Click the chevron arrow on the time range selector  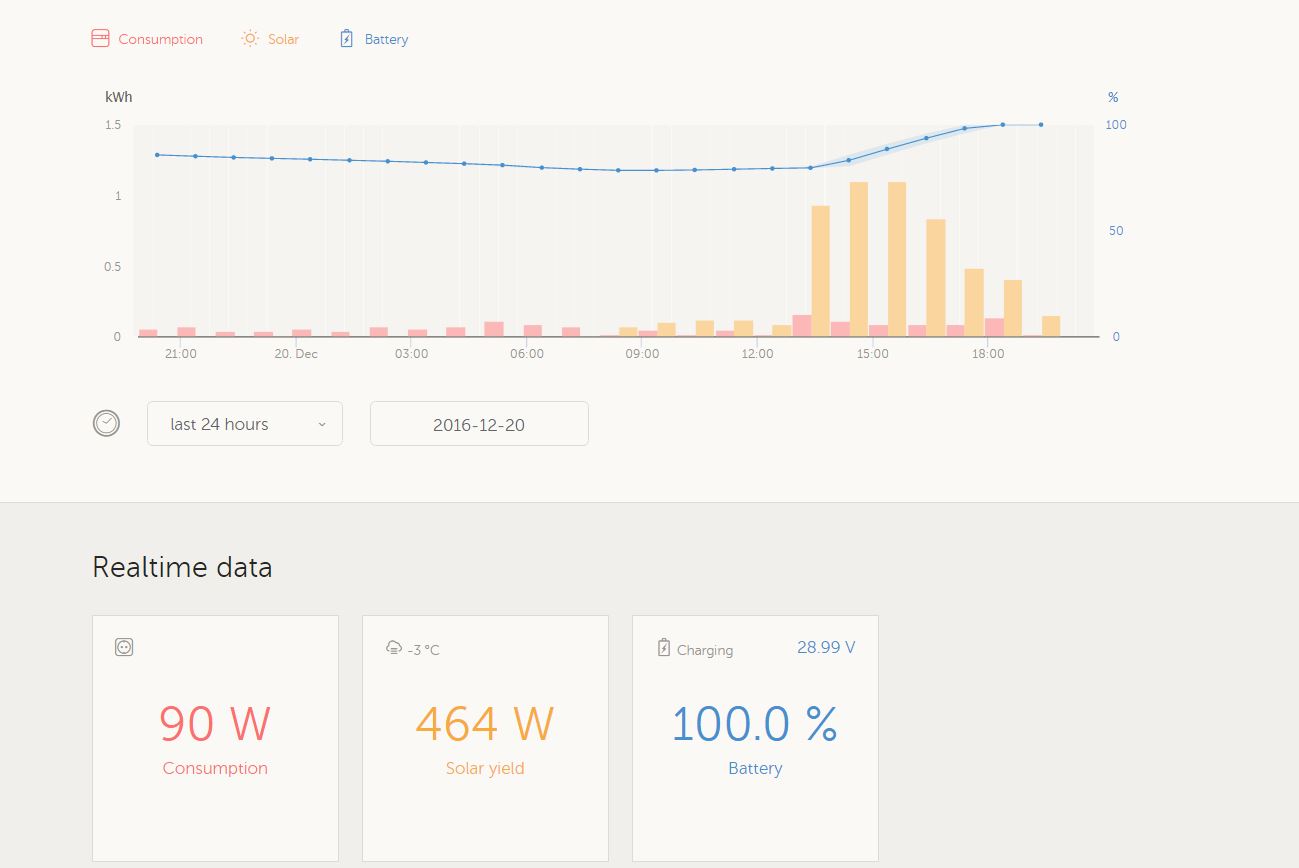pos(322,424)
